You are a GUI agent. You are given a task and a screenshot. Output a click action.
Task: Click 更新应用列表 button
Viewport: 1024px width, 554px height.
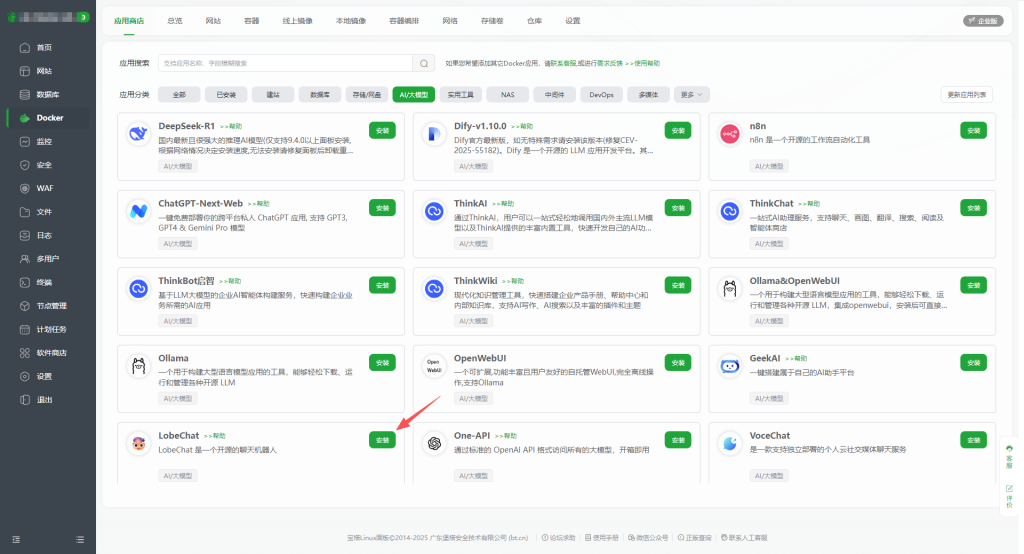tap(966, 95)
